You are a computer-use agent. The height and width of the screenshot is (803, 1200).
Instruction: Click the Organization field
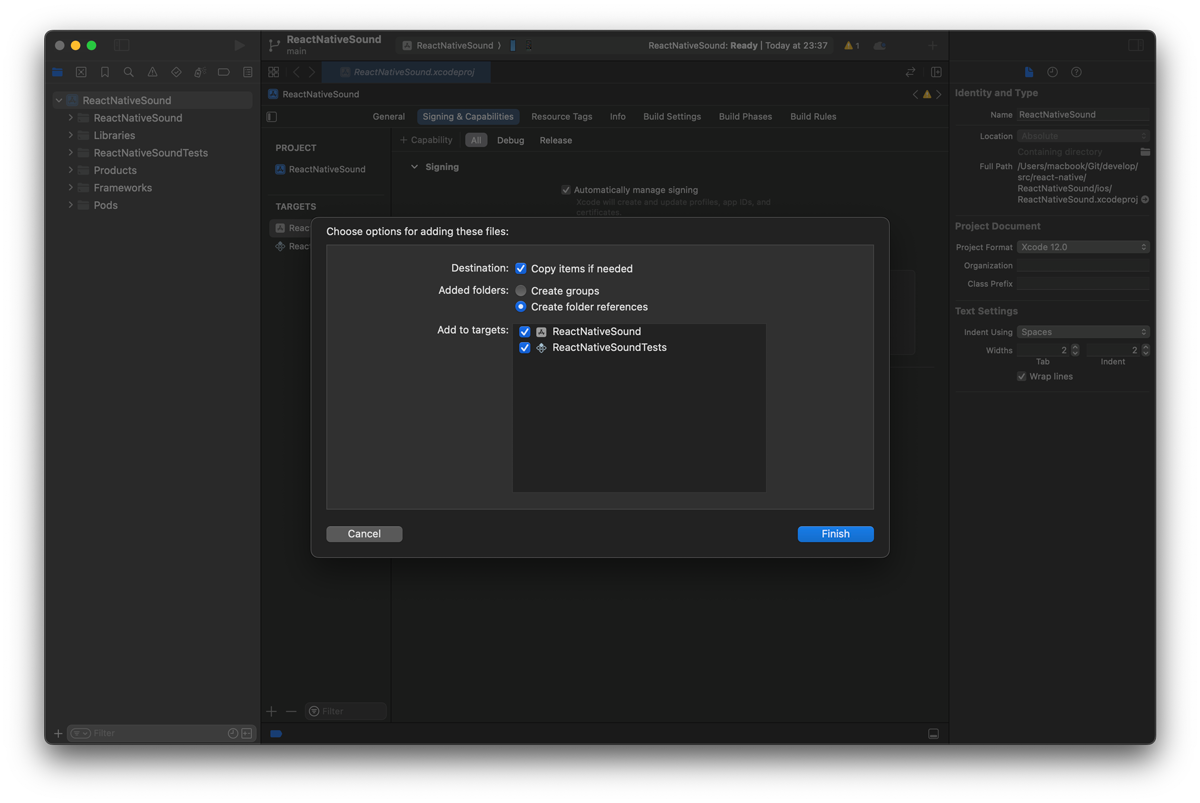click(x=1083, y=266)
